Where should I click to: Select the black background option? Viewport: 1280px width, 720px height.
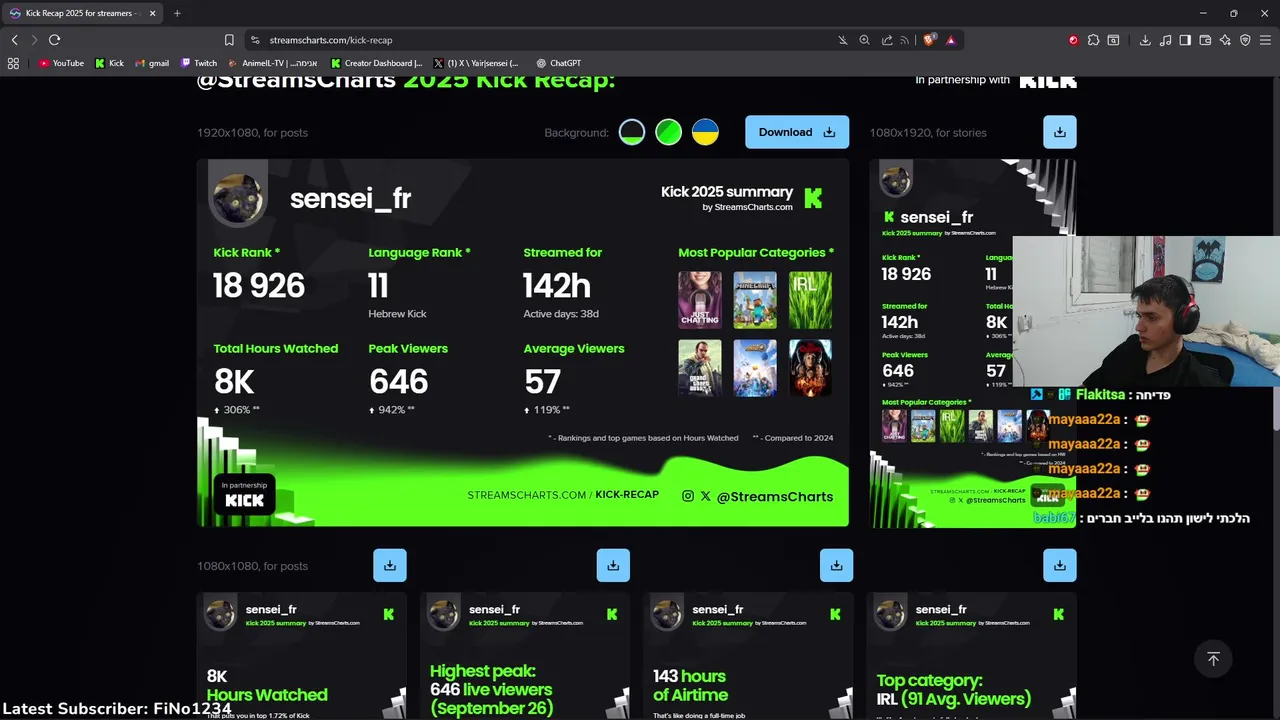point(632,132)
